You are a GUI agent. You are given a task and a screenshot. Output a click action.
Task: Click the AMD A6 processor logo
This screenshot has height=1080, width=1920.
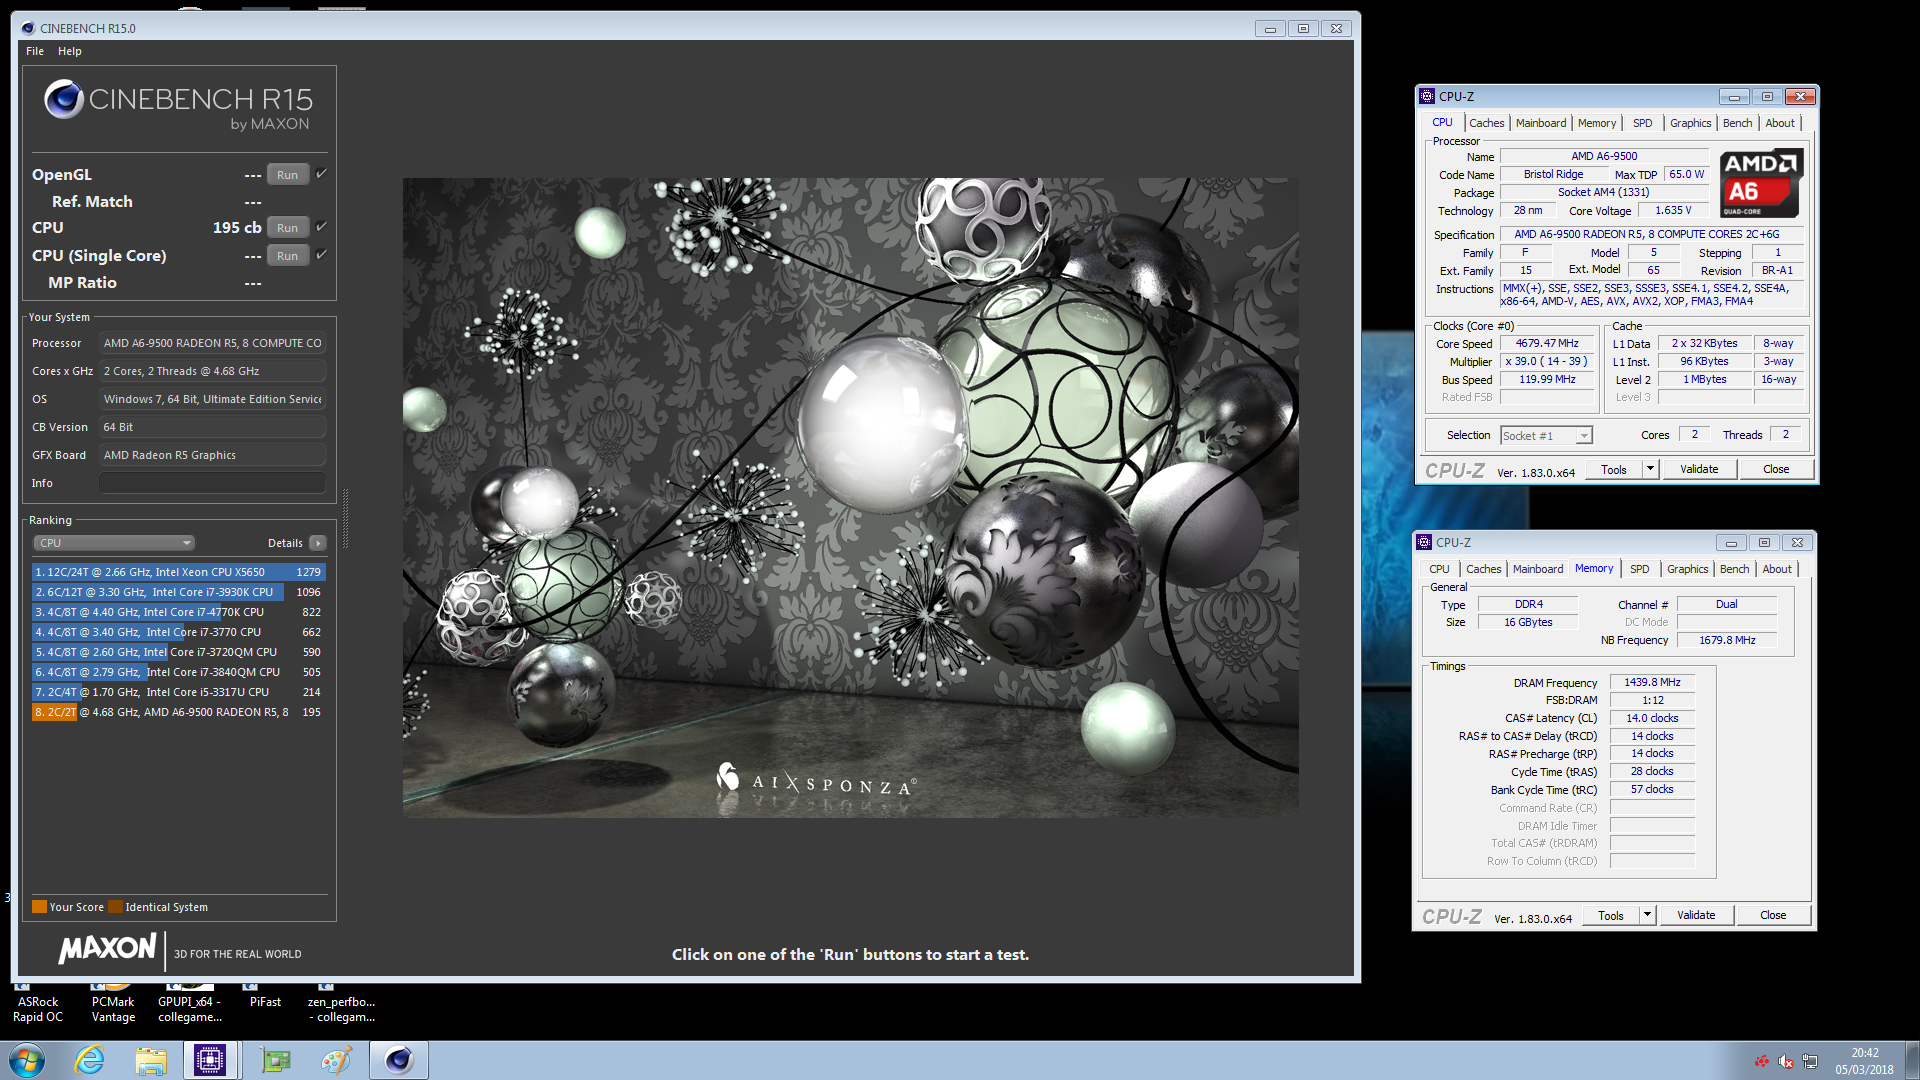[1761, 183]
